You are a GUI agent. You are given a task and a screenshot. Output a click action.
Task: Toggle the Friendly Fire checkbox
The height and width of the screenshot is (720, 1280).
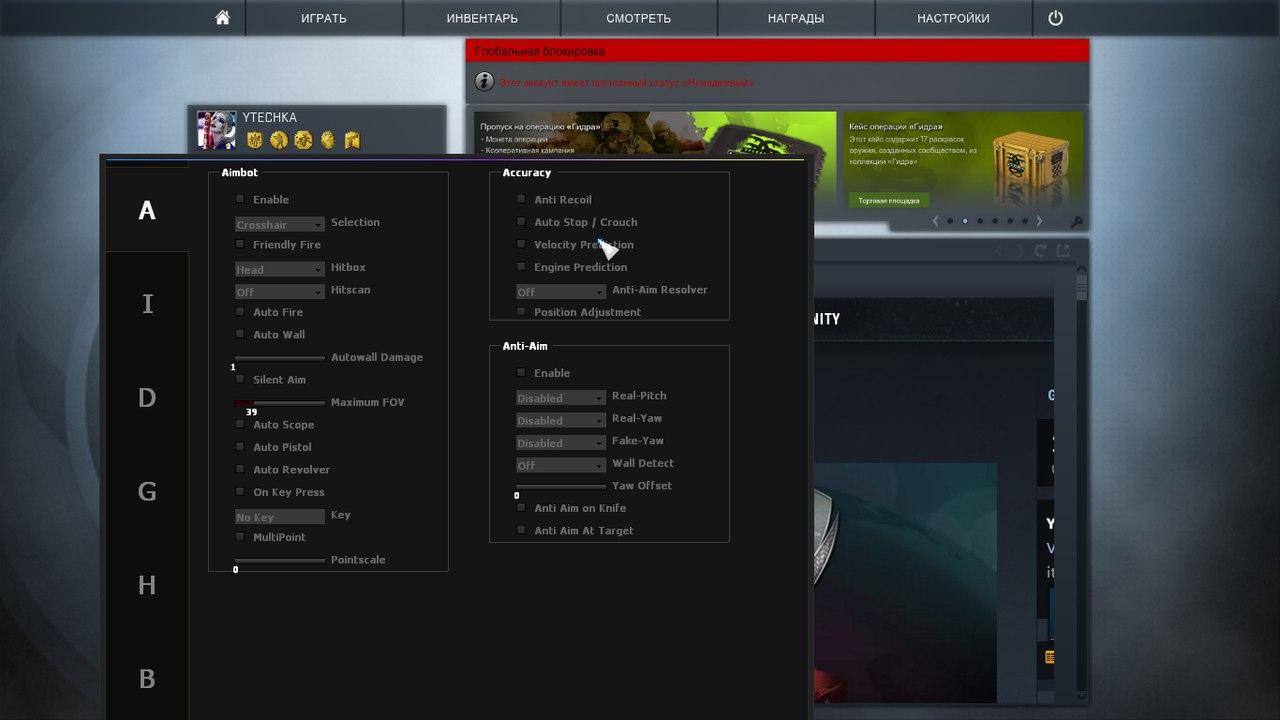(x=240, y=244)
